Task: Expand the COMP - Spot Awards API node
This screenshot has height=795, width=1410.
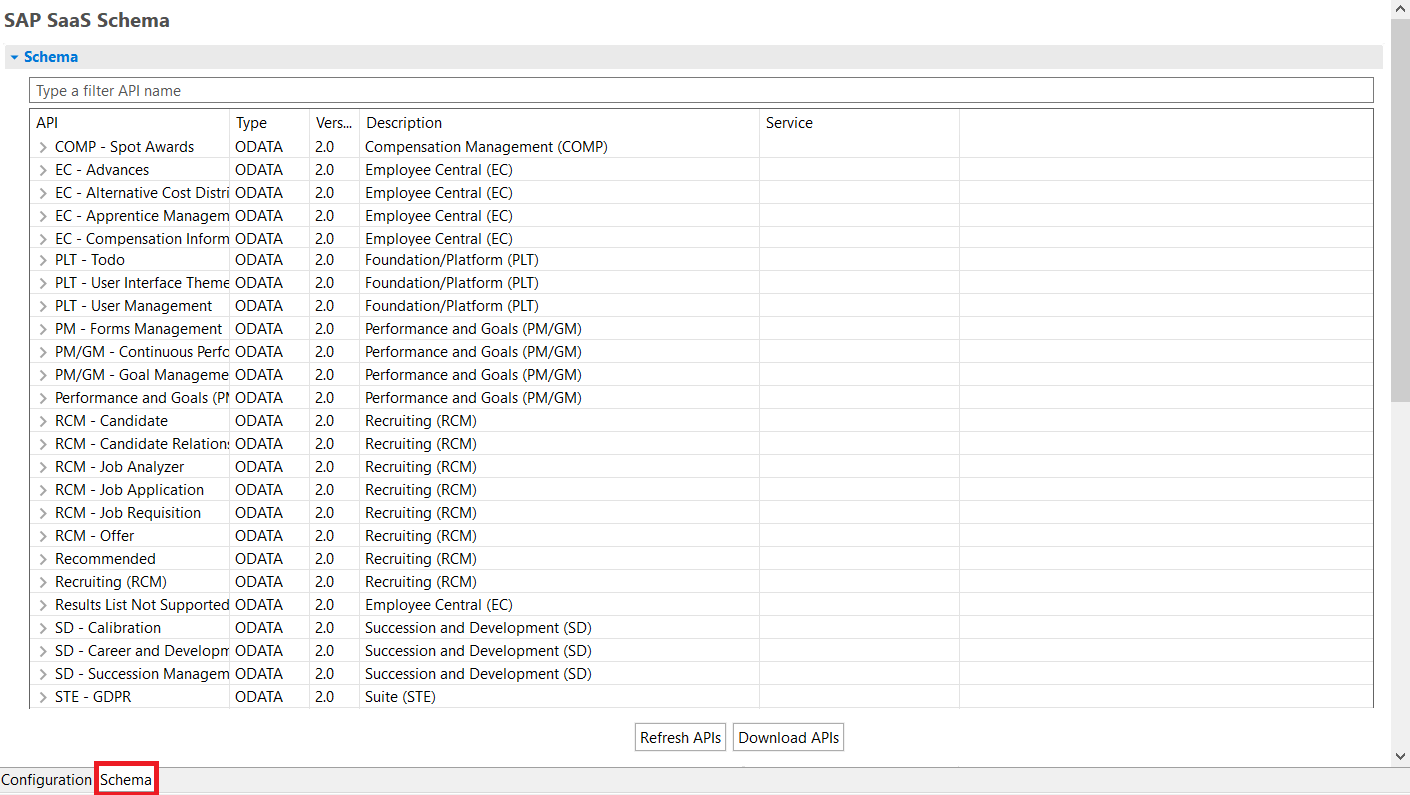Action: [42, 146]
